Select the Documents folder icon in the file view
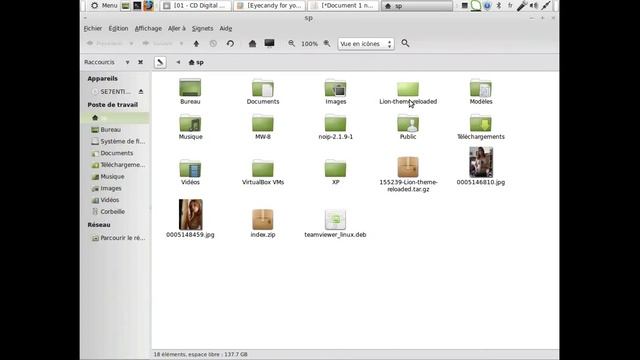640x360 pixels. click(263, 88)
